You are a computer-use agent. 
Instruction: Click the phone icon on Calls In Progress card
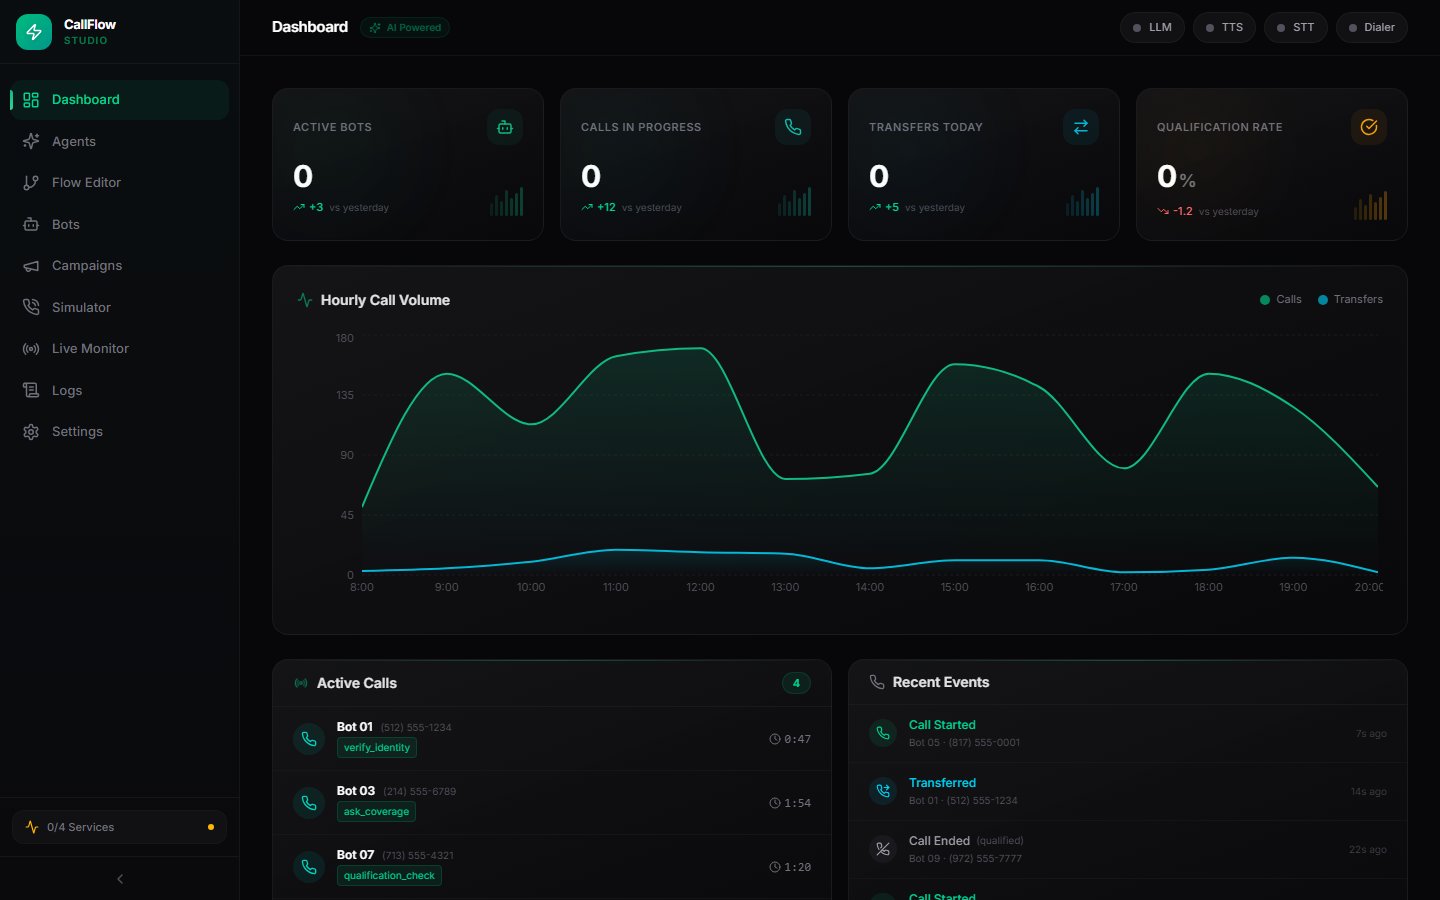click(x=792, y=127)
